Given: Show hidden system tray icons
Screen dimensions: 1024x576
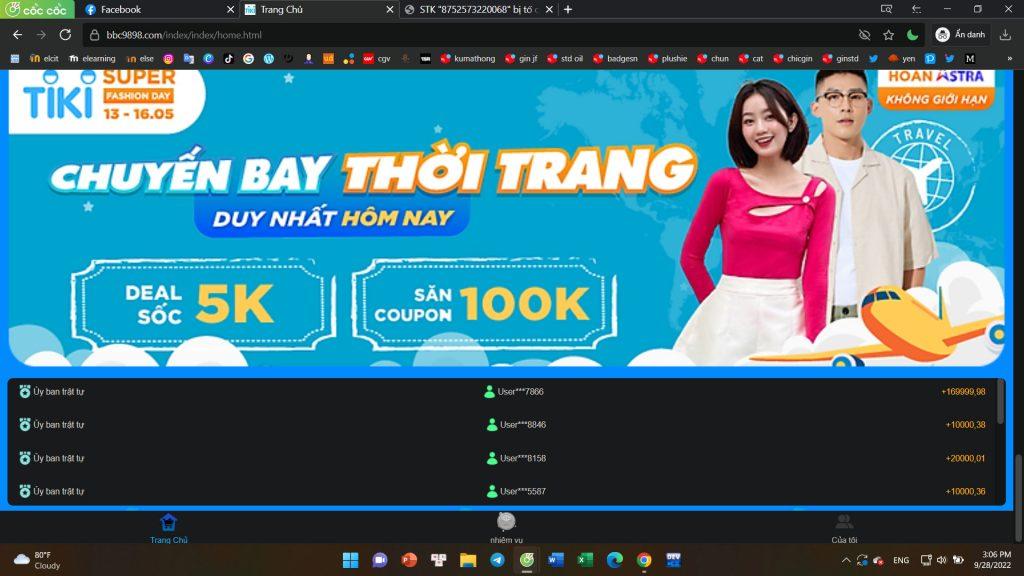Looking at the screenshot, I should pos(846,560).
